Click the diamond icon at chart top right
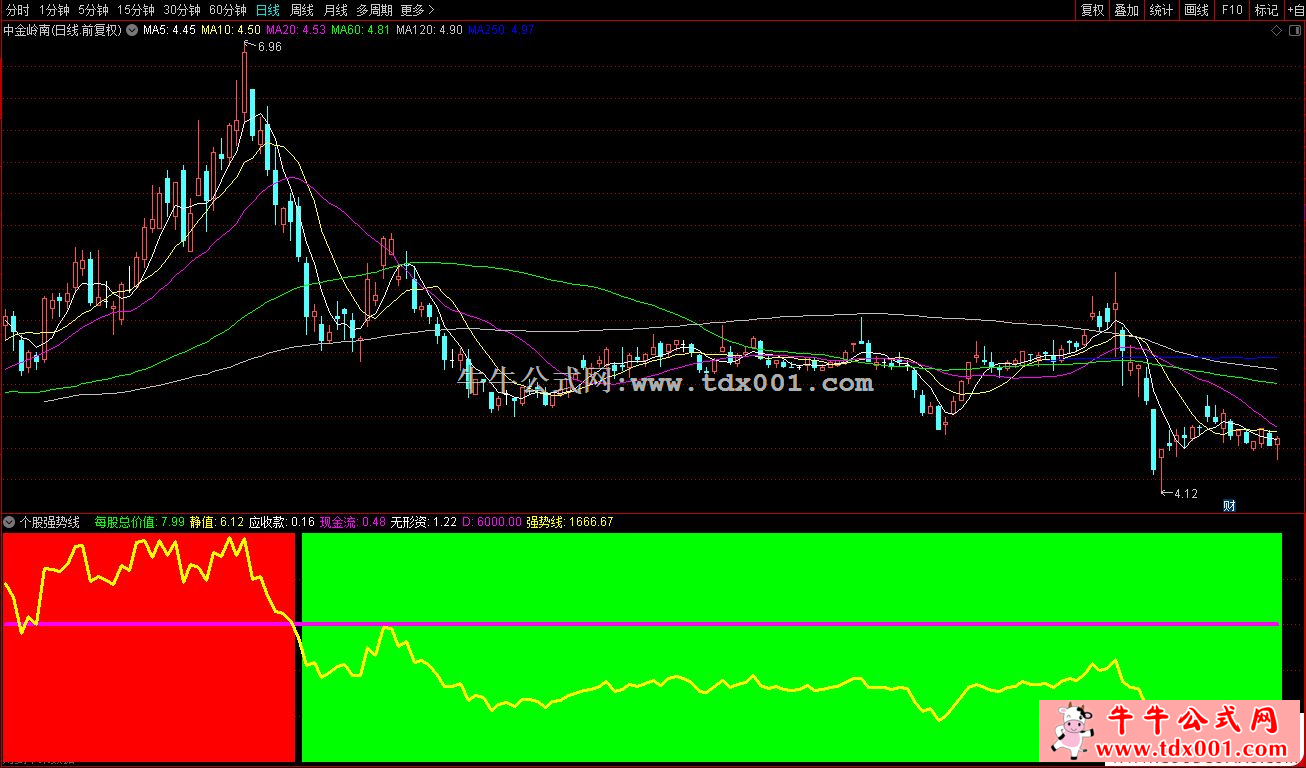The height and width of the screenshot is (768, 1306). 1276,30
